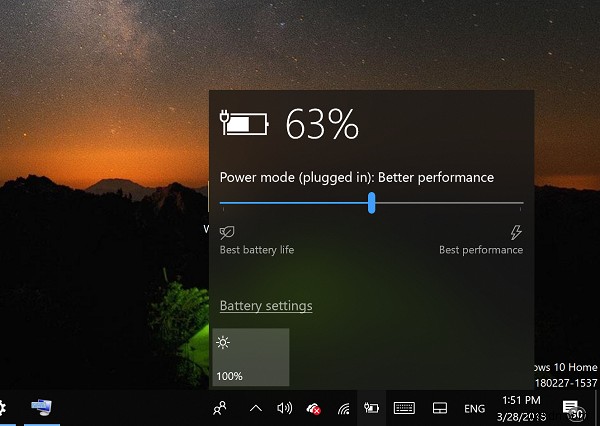Open the touch keyboard tray icon

[x=404, y=408]
